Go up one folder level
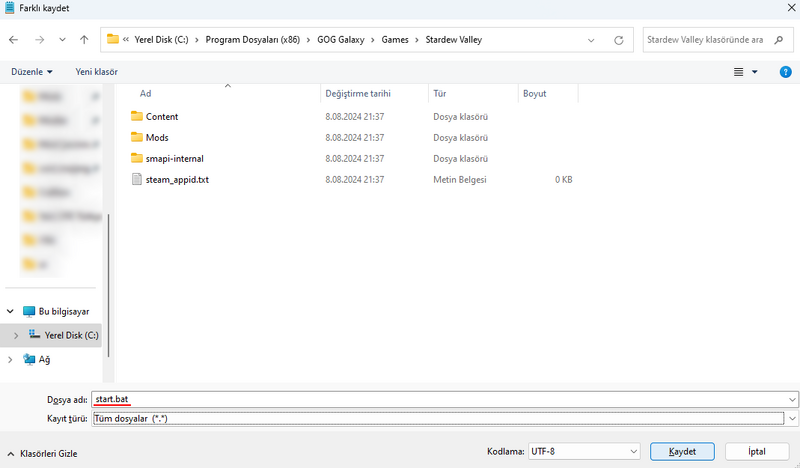Viewport: 800px width, 468px height. coord(84,40)
